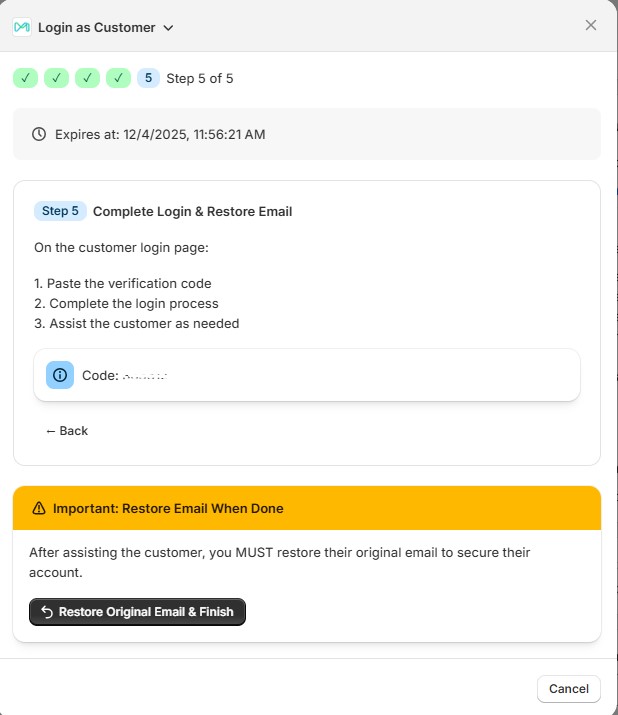This screenshot has height=715, width=618.
Task: Go back using the Back link
Action: coord(67,431)
